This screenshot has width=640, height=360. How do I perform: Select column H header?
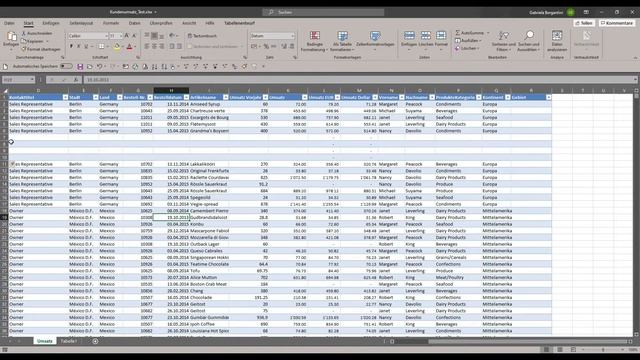tap(171, 90)
